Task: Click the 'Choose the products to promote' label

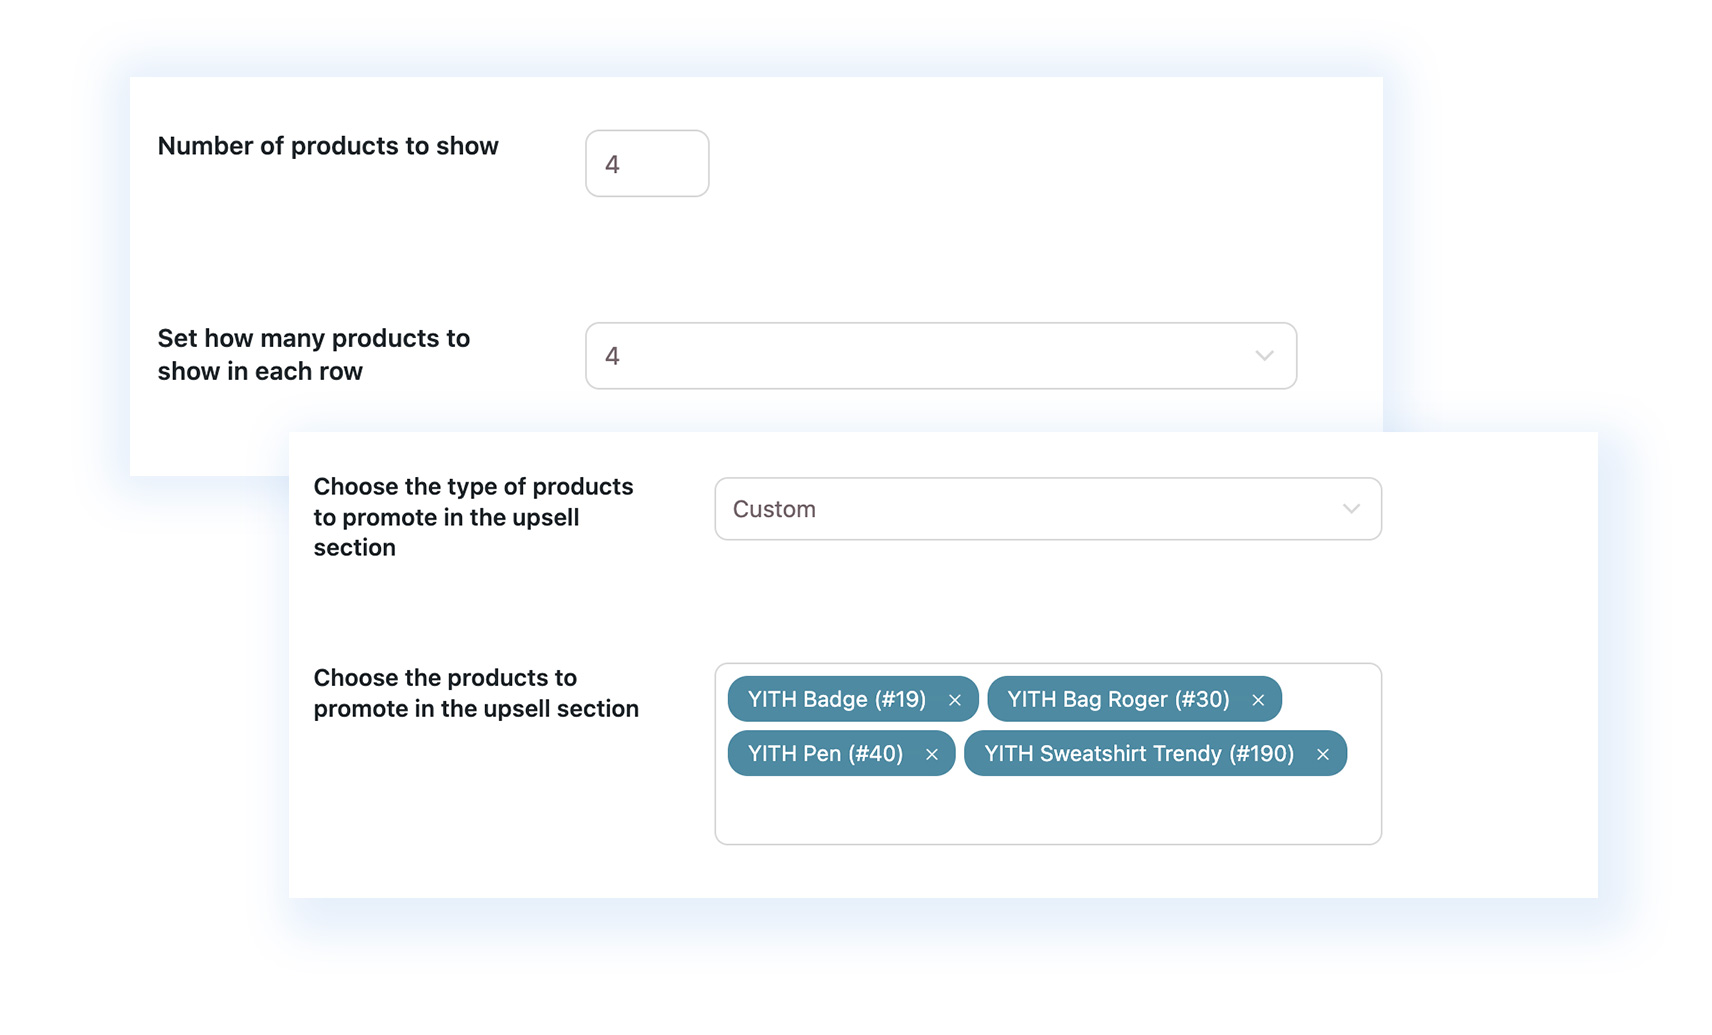Action: (476, 693)
